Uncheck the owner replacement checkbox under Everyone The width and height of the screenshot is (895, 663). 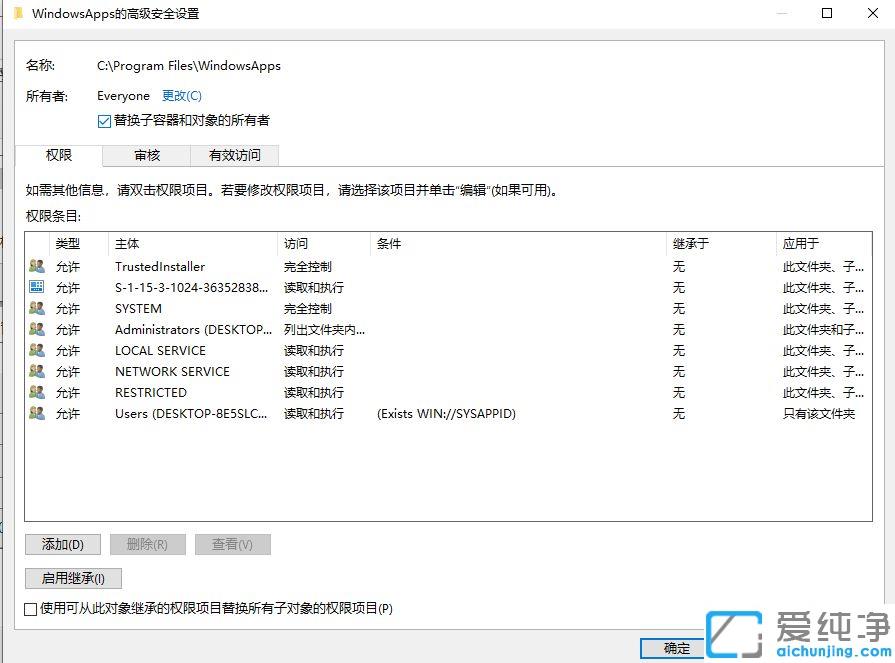tap(103, 120)
